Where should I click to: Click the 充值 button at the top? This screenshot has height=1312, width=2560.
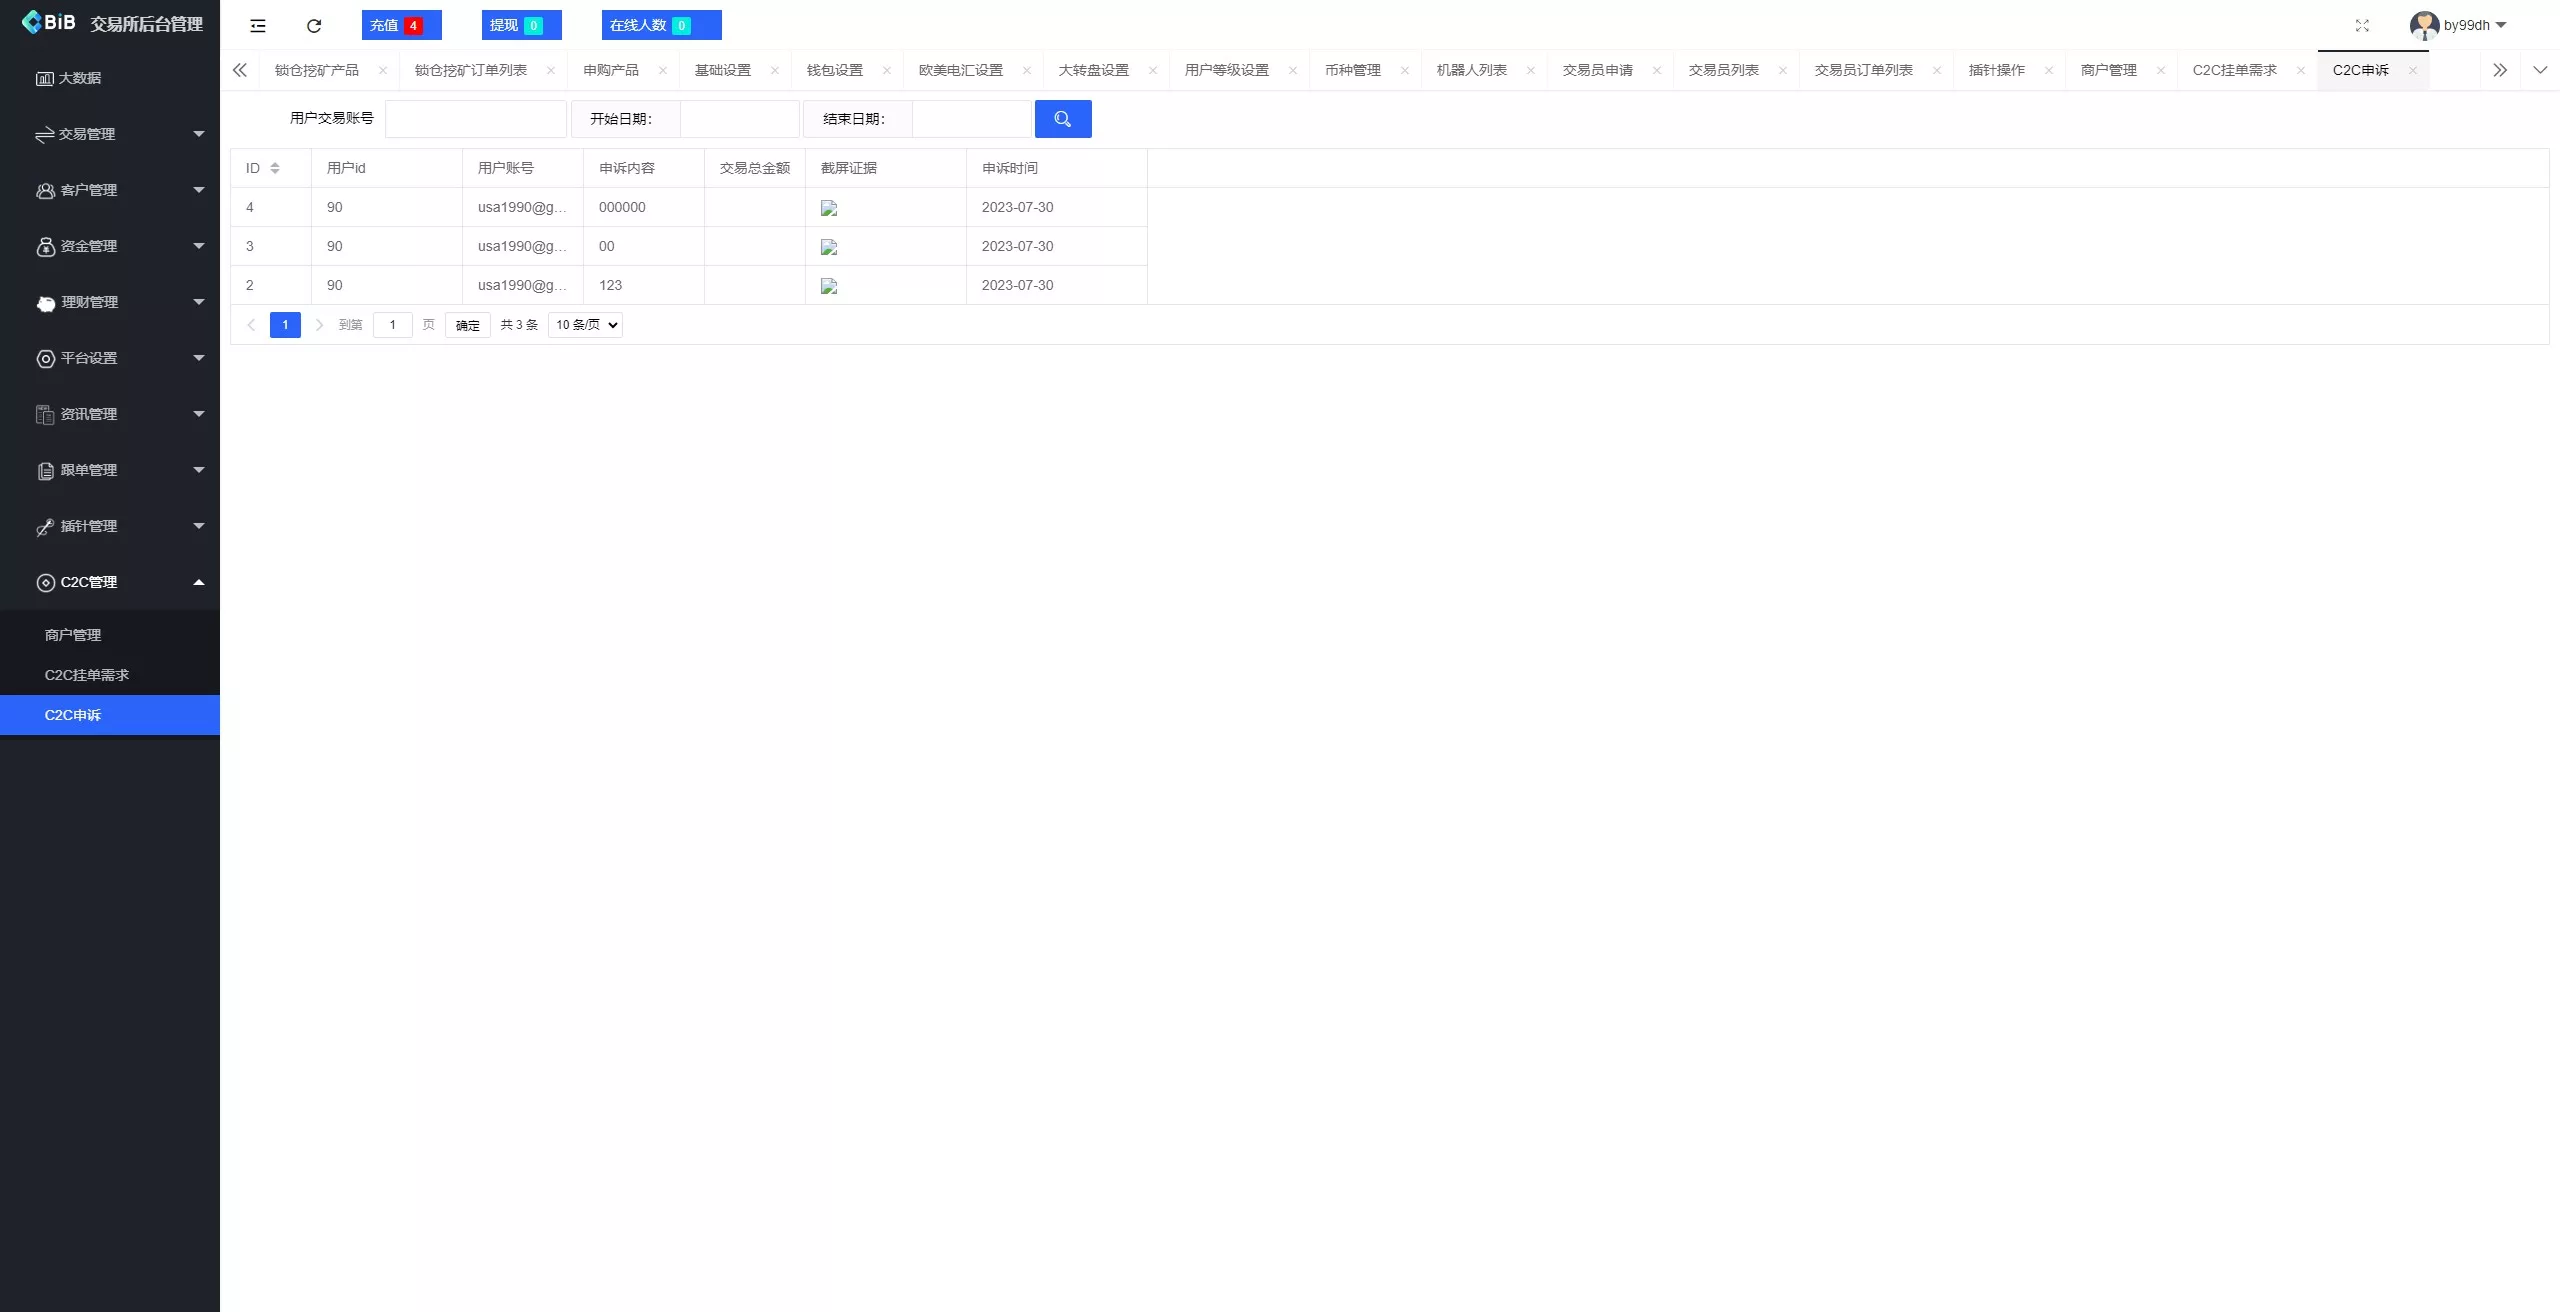[x=401, y=25]
